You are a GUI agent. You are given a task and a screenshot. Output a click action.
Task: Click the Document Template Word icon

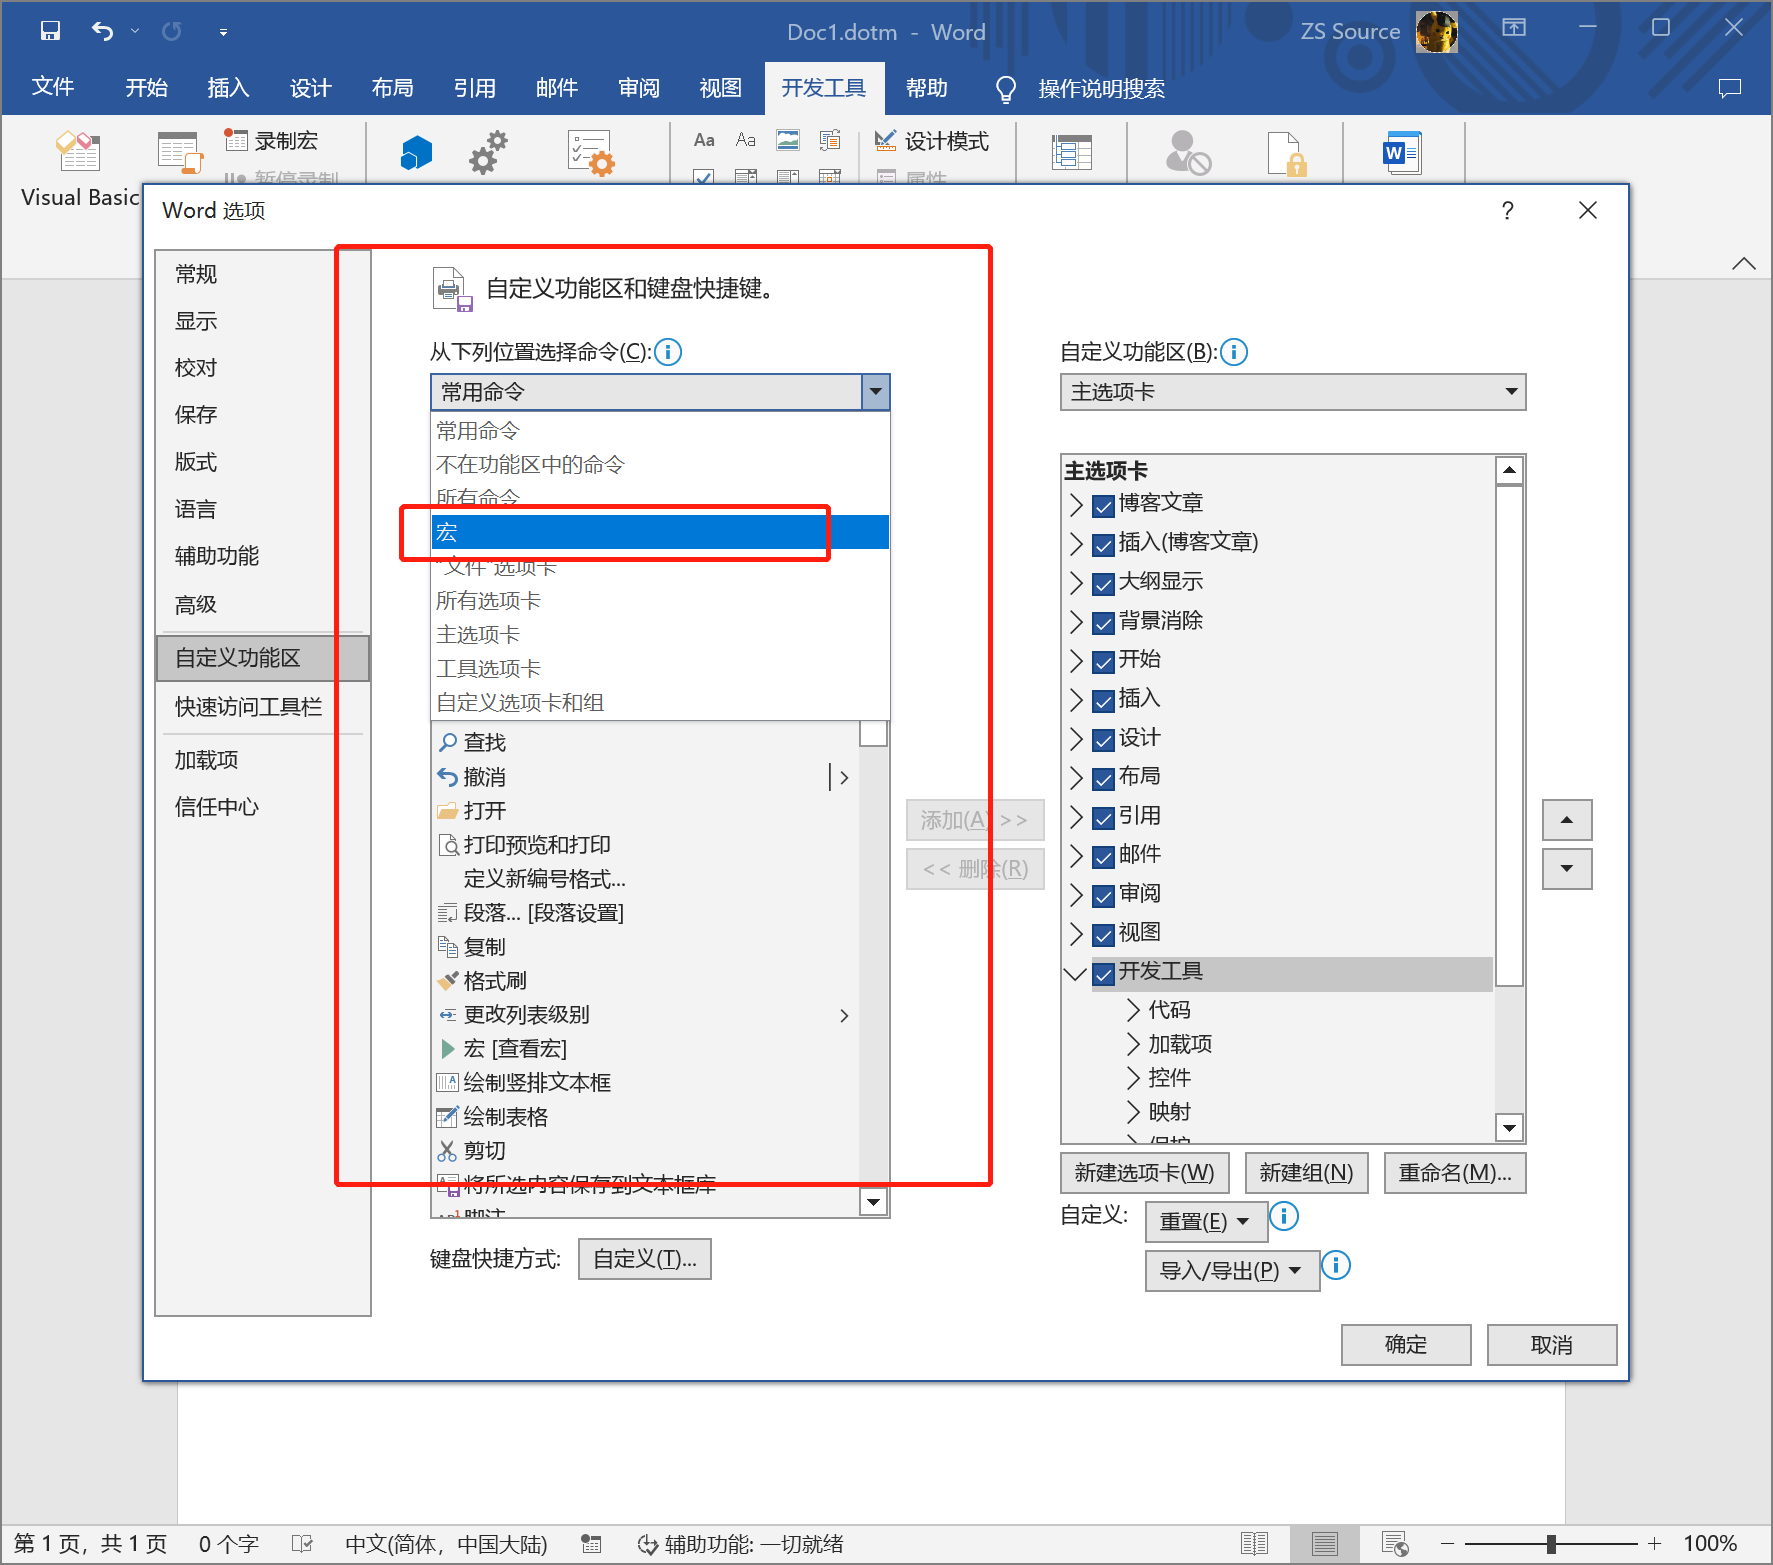point(1401,153)
